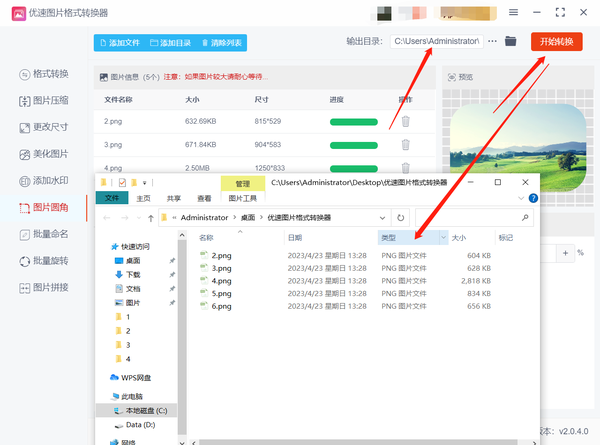Select the 图片压缩 image compression tool
The height and width of the screenshot is (445, 600).
[44, 101]
